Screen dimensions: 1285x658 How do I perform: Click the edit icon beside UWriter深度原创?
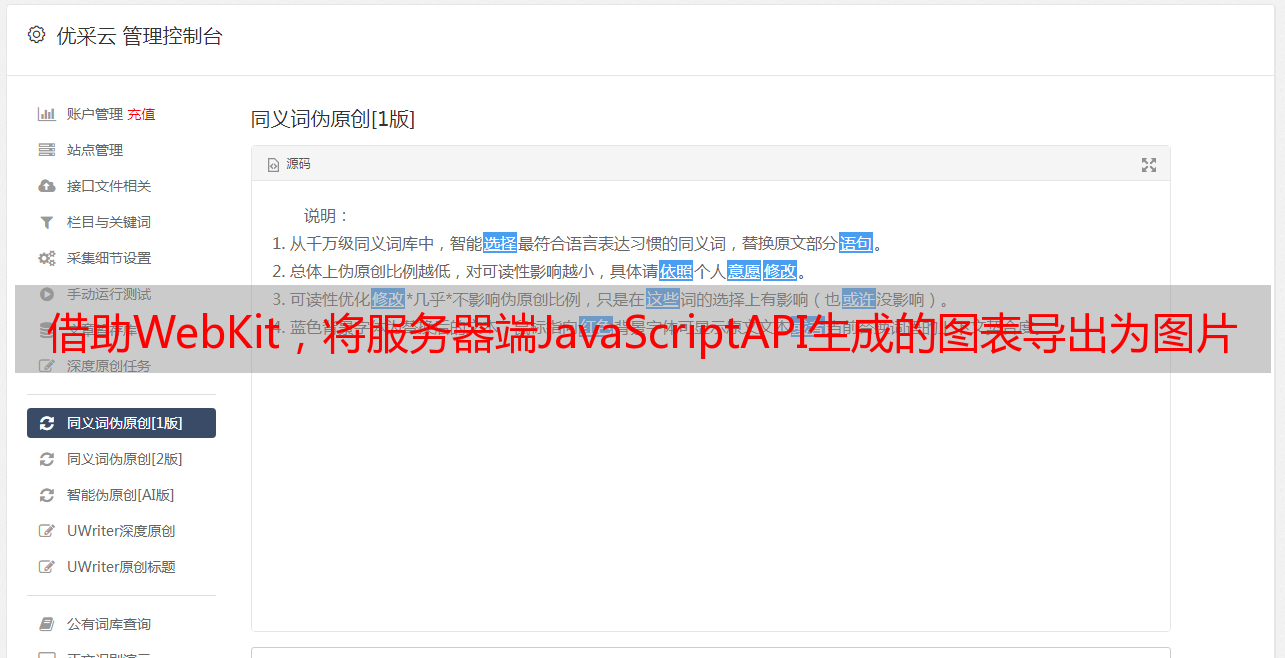coord(46,531)
